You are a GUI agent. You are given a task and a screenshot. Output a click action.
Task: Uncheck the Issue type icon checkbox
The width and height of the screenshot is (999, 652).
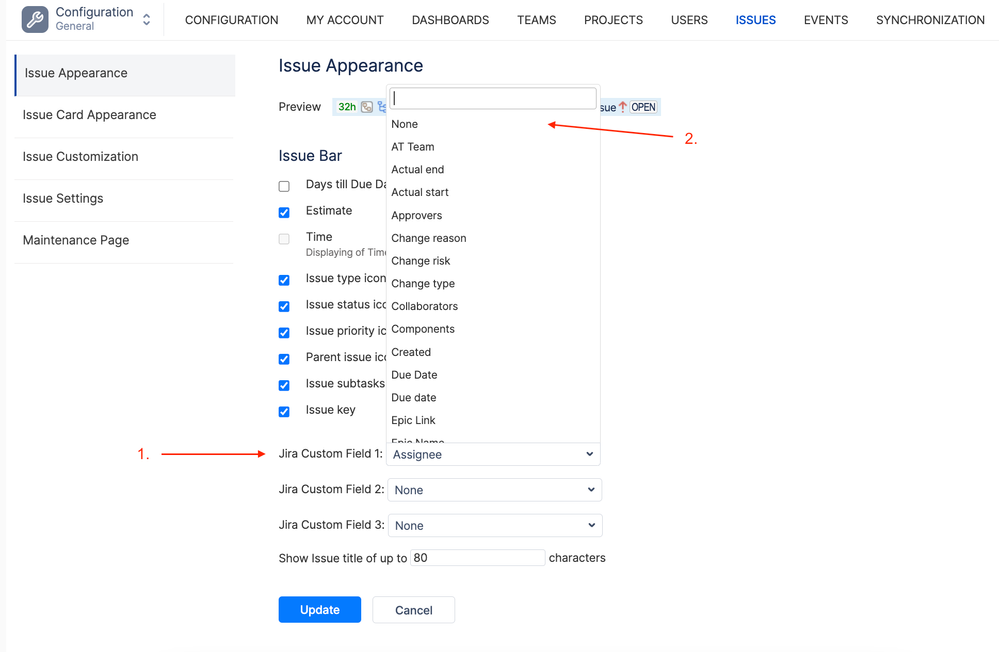point(284,280)
